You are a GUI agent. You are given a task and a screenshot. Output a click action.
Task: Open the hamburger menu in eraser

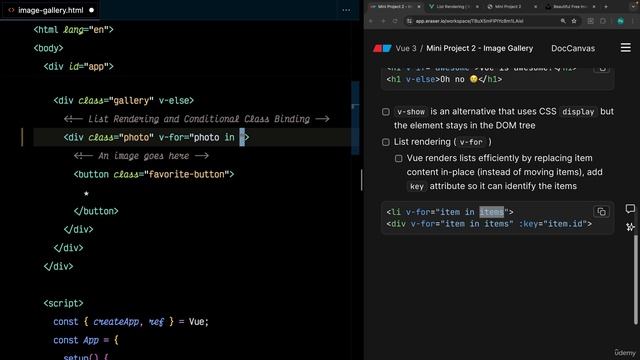tap(625, 48)
